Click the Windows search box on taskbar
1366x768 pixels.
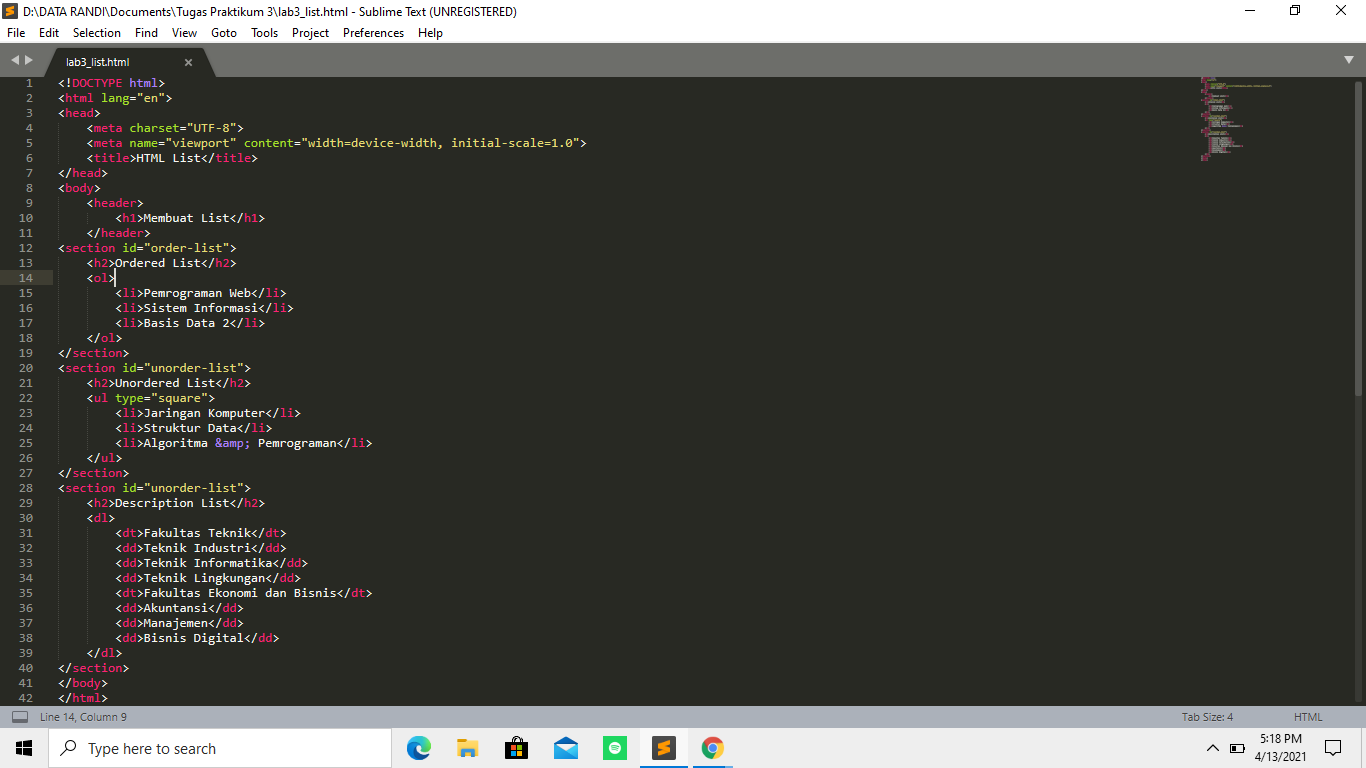coord(220,747)
